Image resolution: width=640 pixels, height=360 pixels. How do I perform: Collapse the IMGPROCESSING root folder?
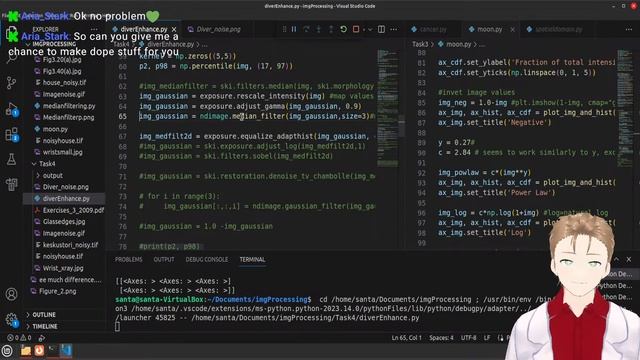pos(54,44)
